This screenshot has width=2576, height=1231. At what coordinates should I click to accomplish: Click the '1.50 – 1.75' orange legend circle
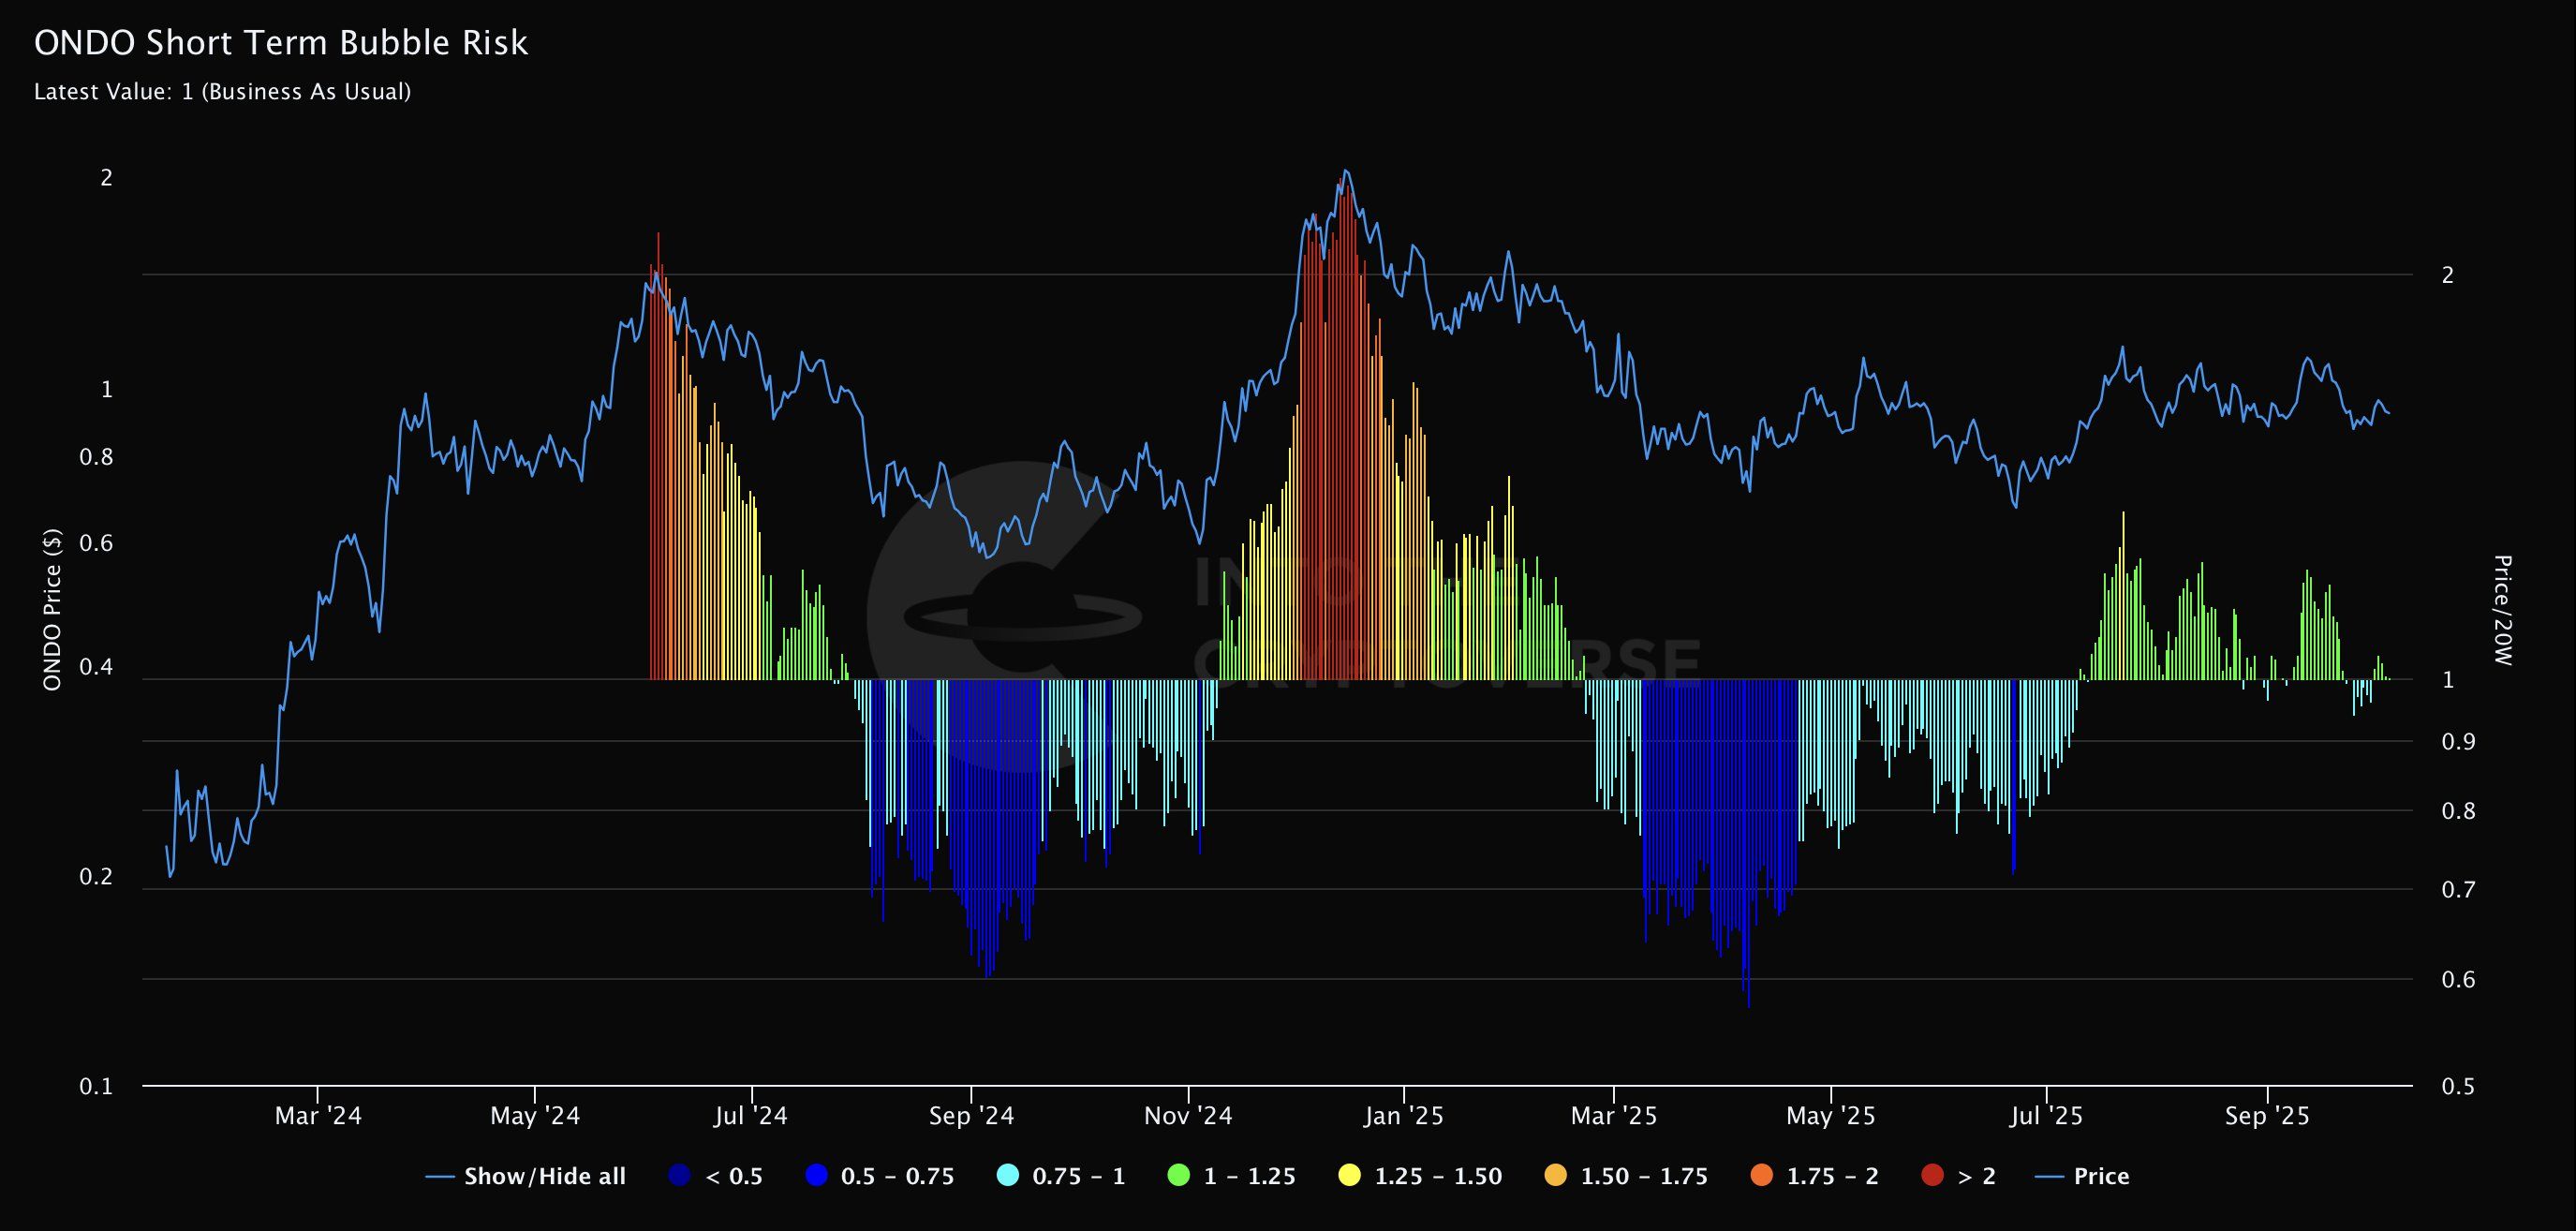(1557, 1177)
